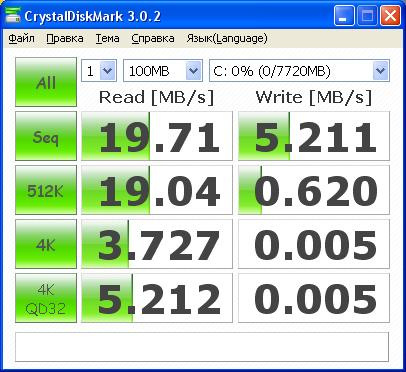This screenshot has width=406, height=372.
Task: Open the Правка menu
Action: [x=65, y=38]
